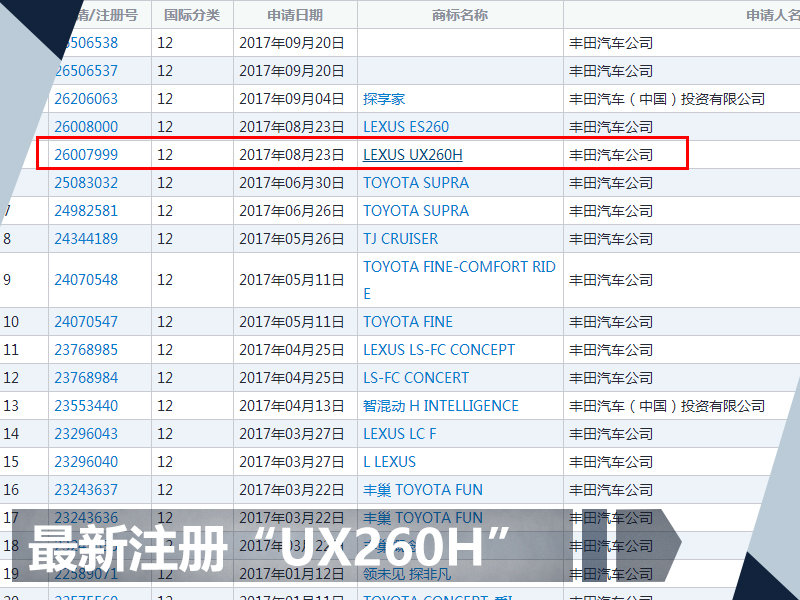Open registration number 23553440
The image size is (800, 600).
[86, 406]
